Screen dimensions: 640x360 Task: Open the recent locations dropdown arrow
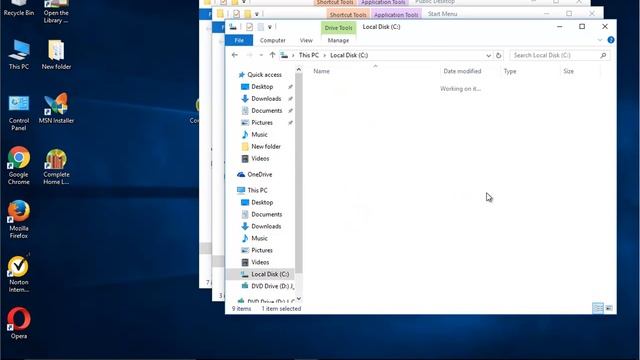tap(261, 55)
